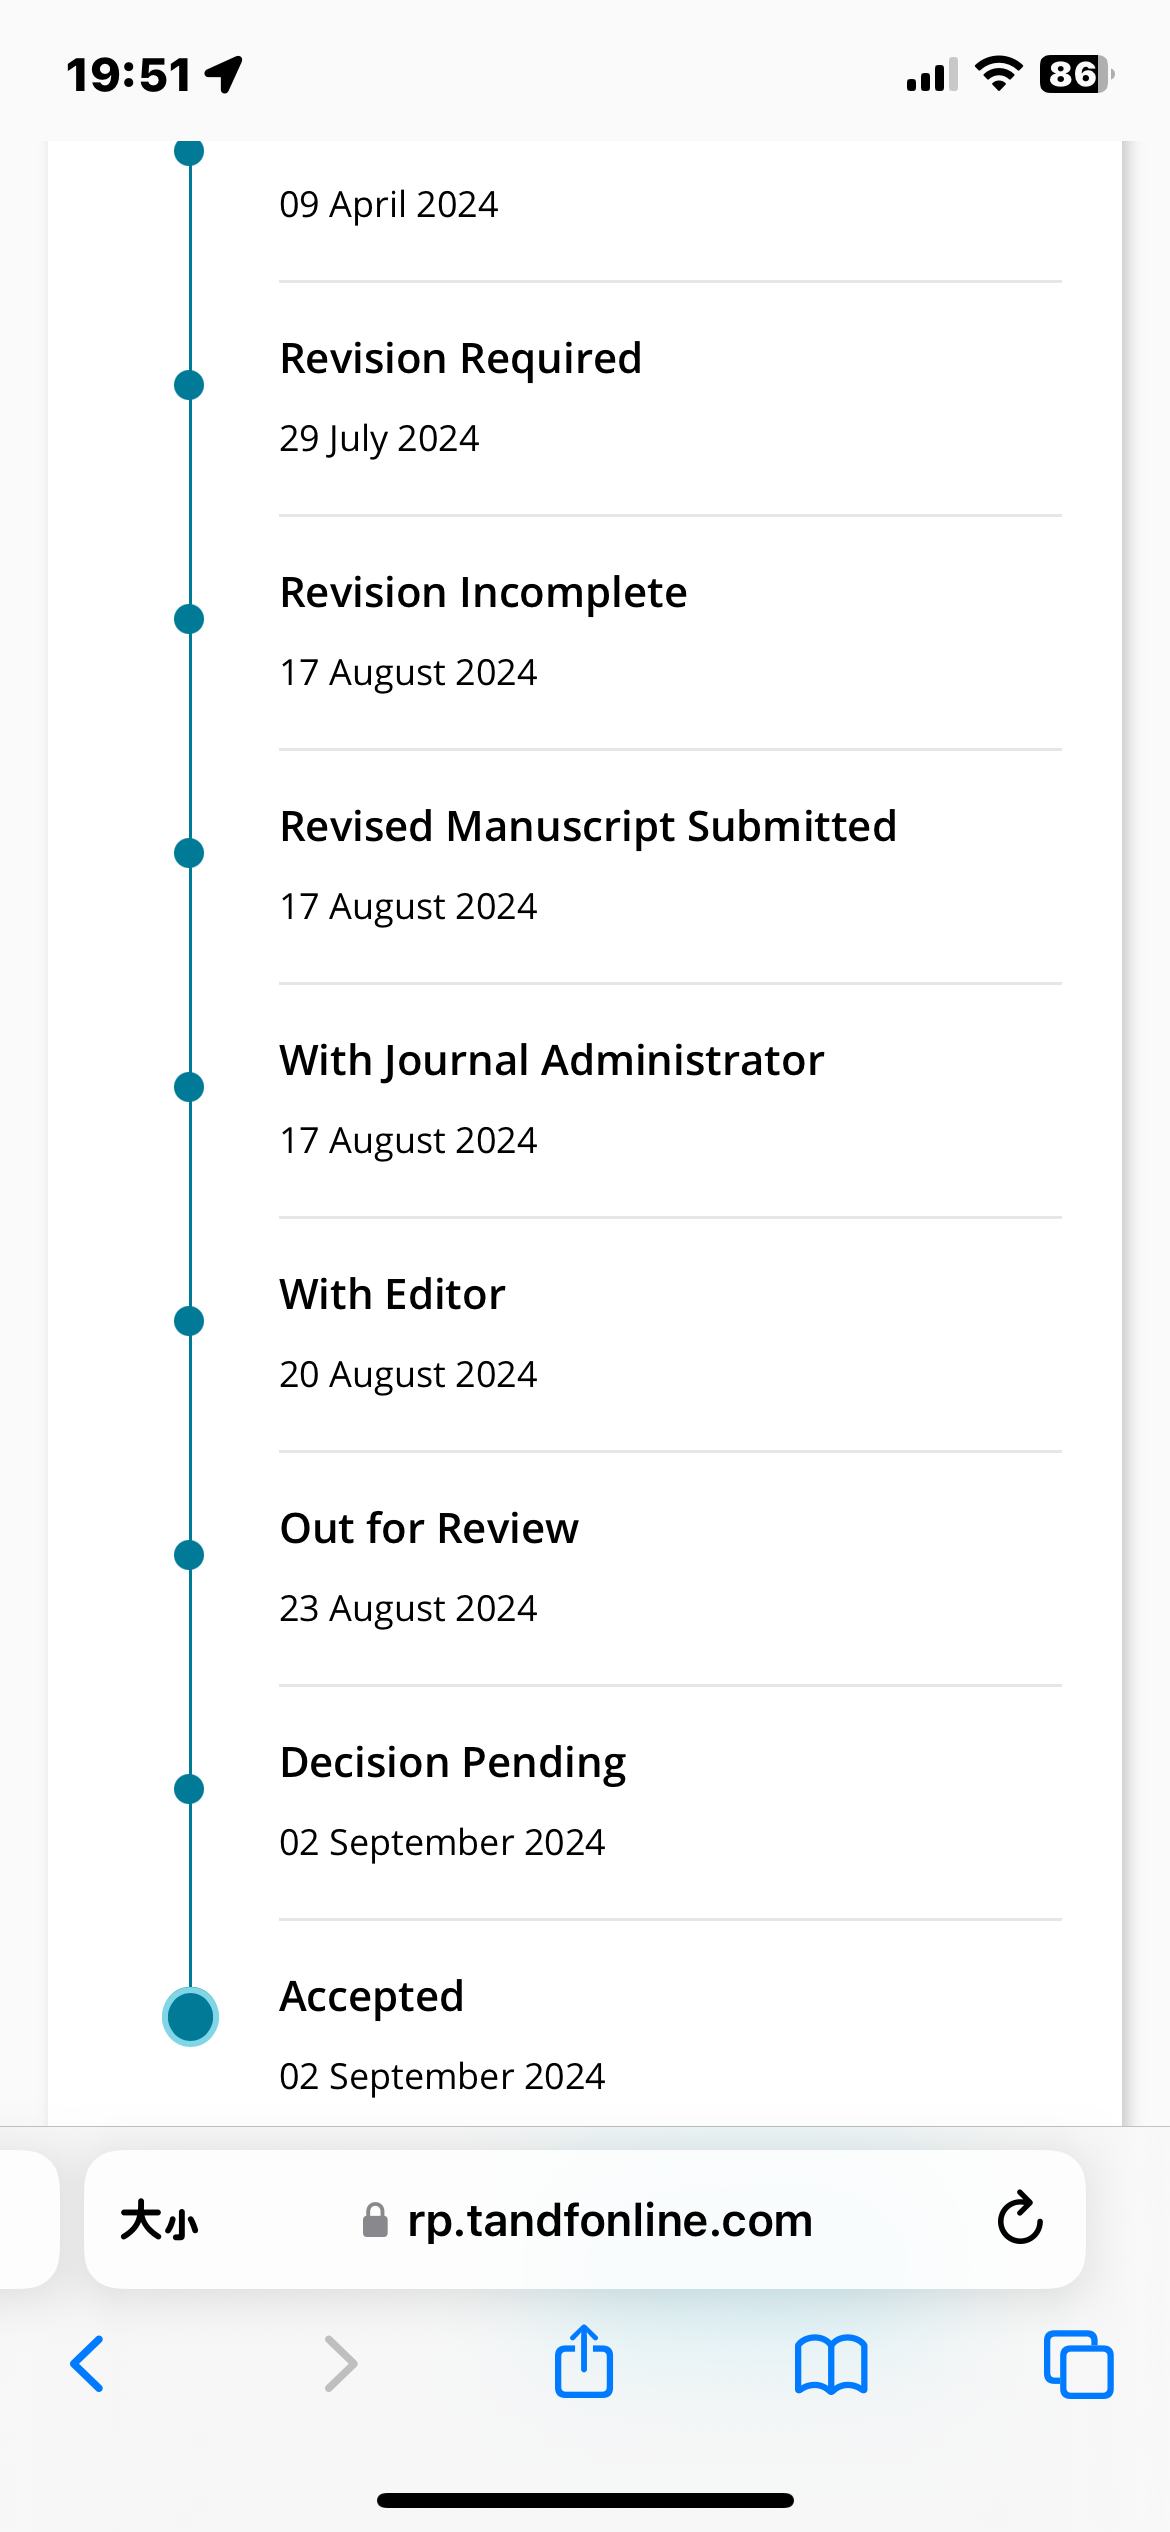Click the Revision Required entry

pos(670,398)
